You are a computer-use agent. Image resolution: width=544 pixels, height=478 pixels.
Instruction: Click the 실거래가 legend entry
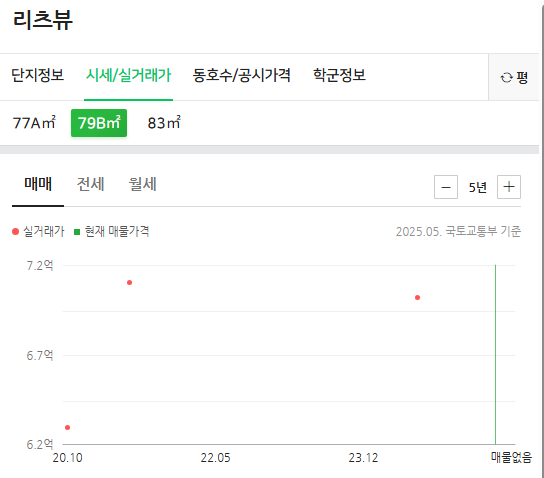(x=38, y=231)
